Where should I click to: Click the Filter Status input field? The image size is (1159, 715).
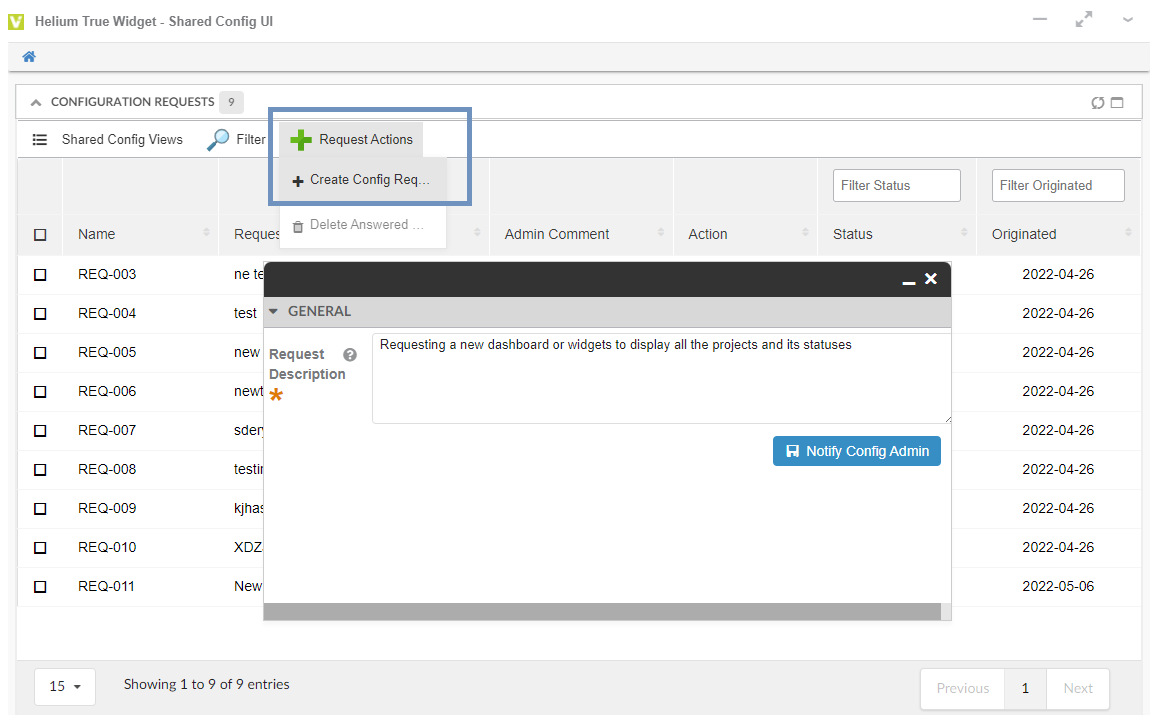(896, 185)
